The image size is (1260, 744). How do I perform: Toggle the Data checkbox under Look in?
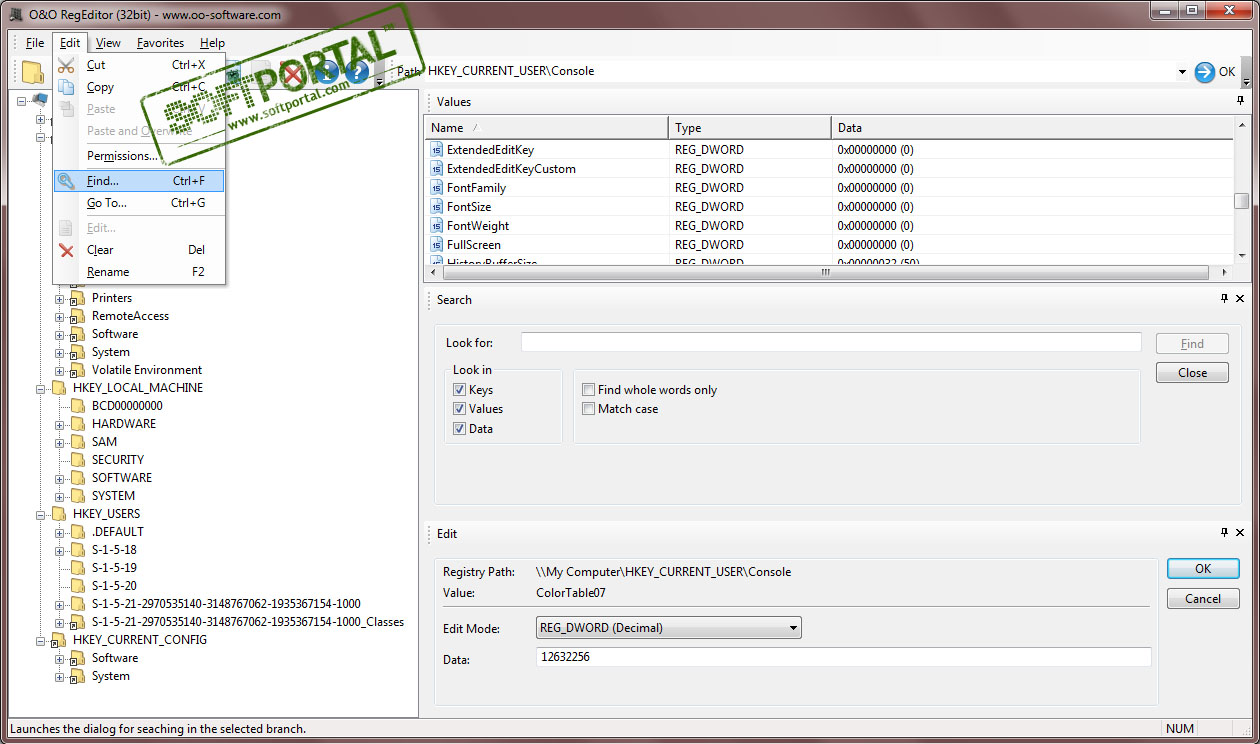pos(460,429)
